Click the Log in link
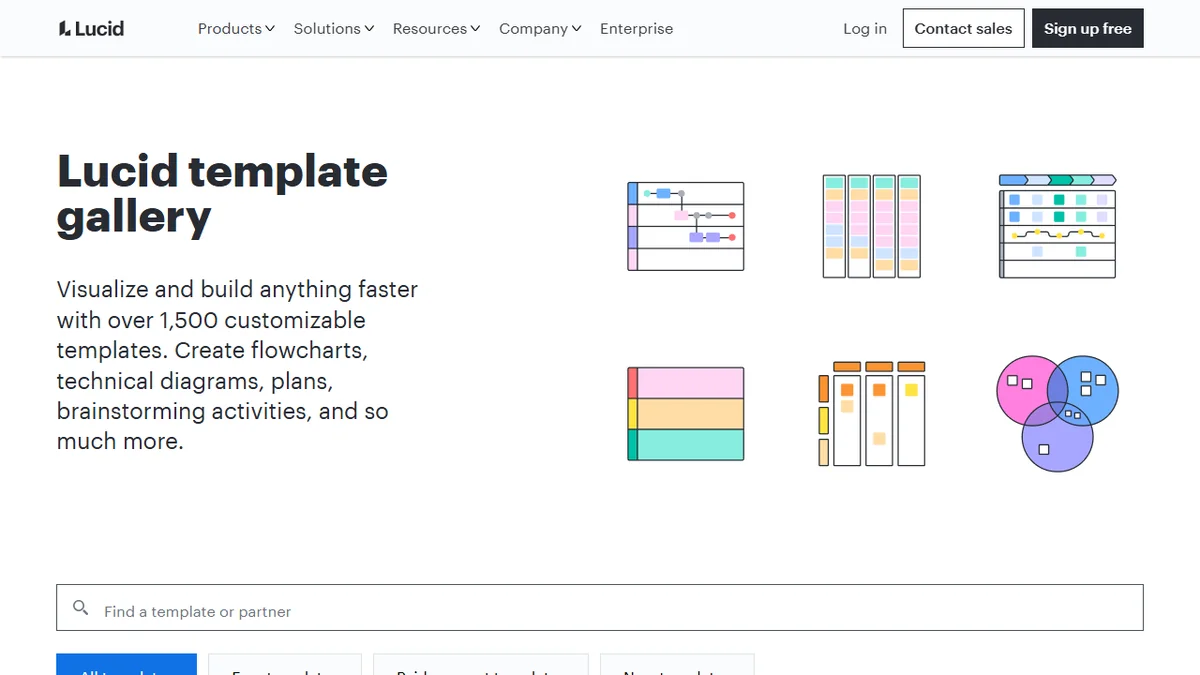The image size is (1200, 675). coord(865,29)
